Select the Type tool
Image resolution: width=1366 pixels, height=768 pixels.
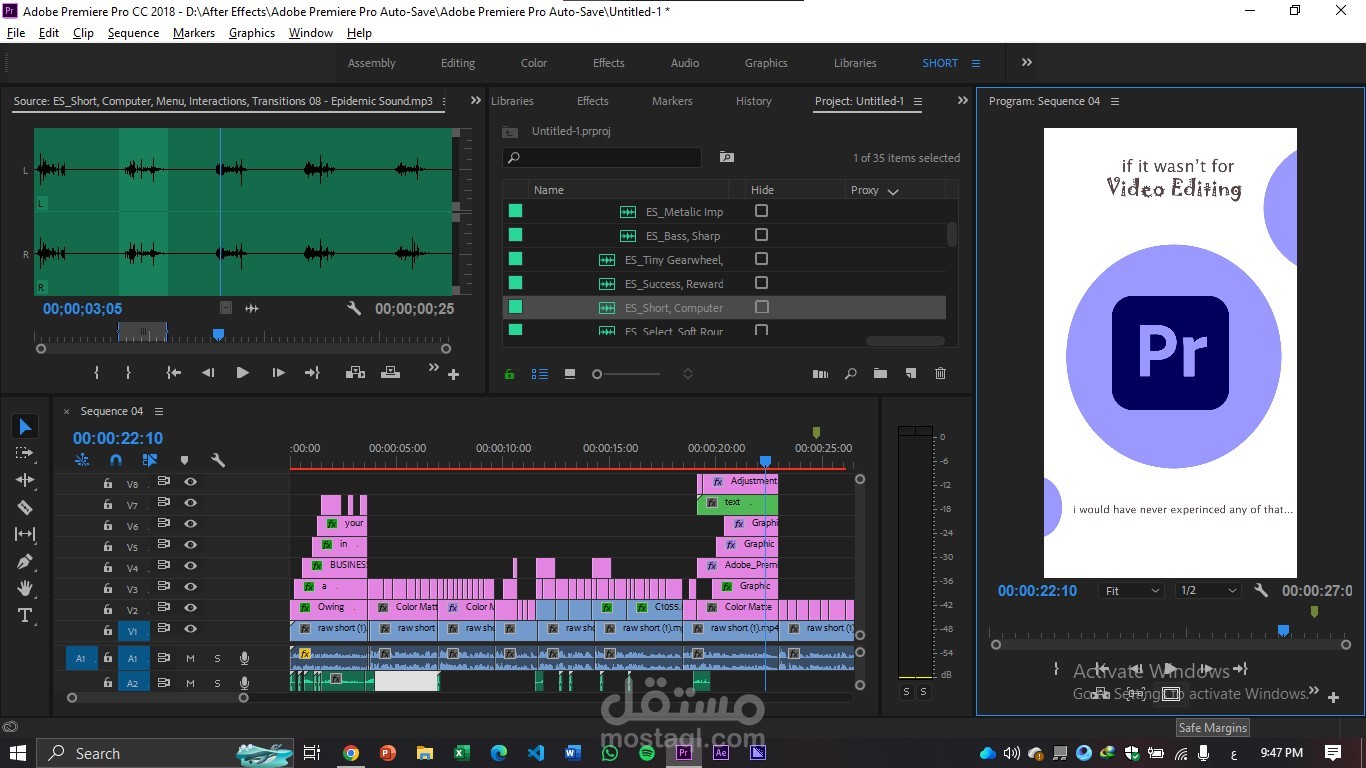25,615
